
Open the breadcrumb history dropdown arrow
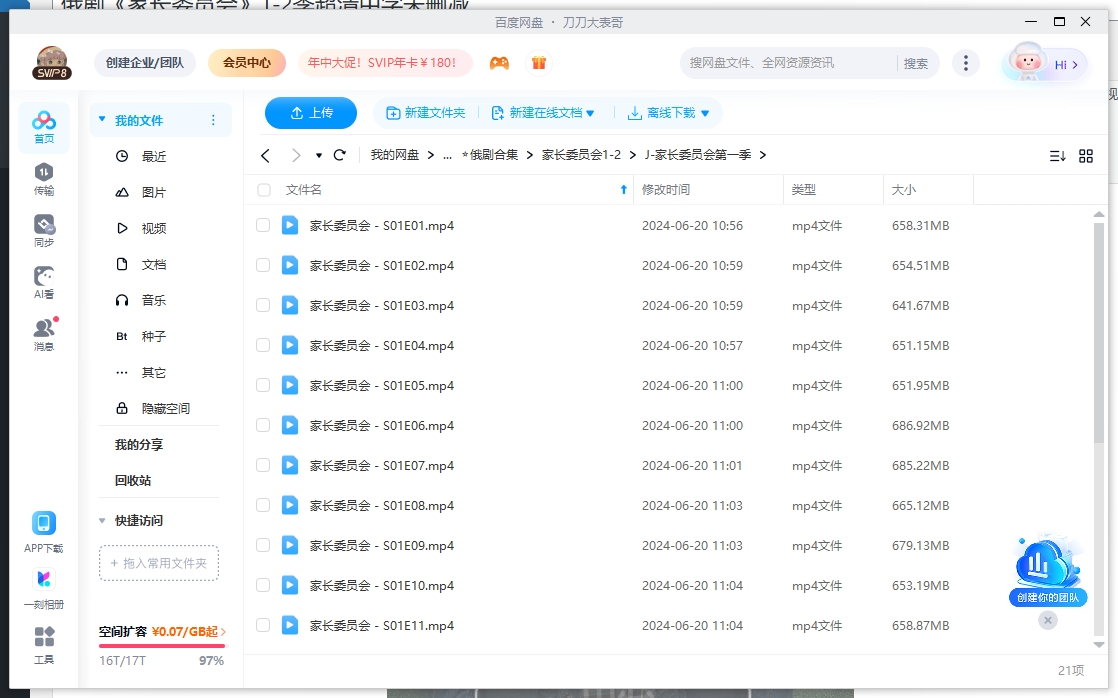pos(318,155)
